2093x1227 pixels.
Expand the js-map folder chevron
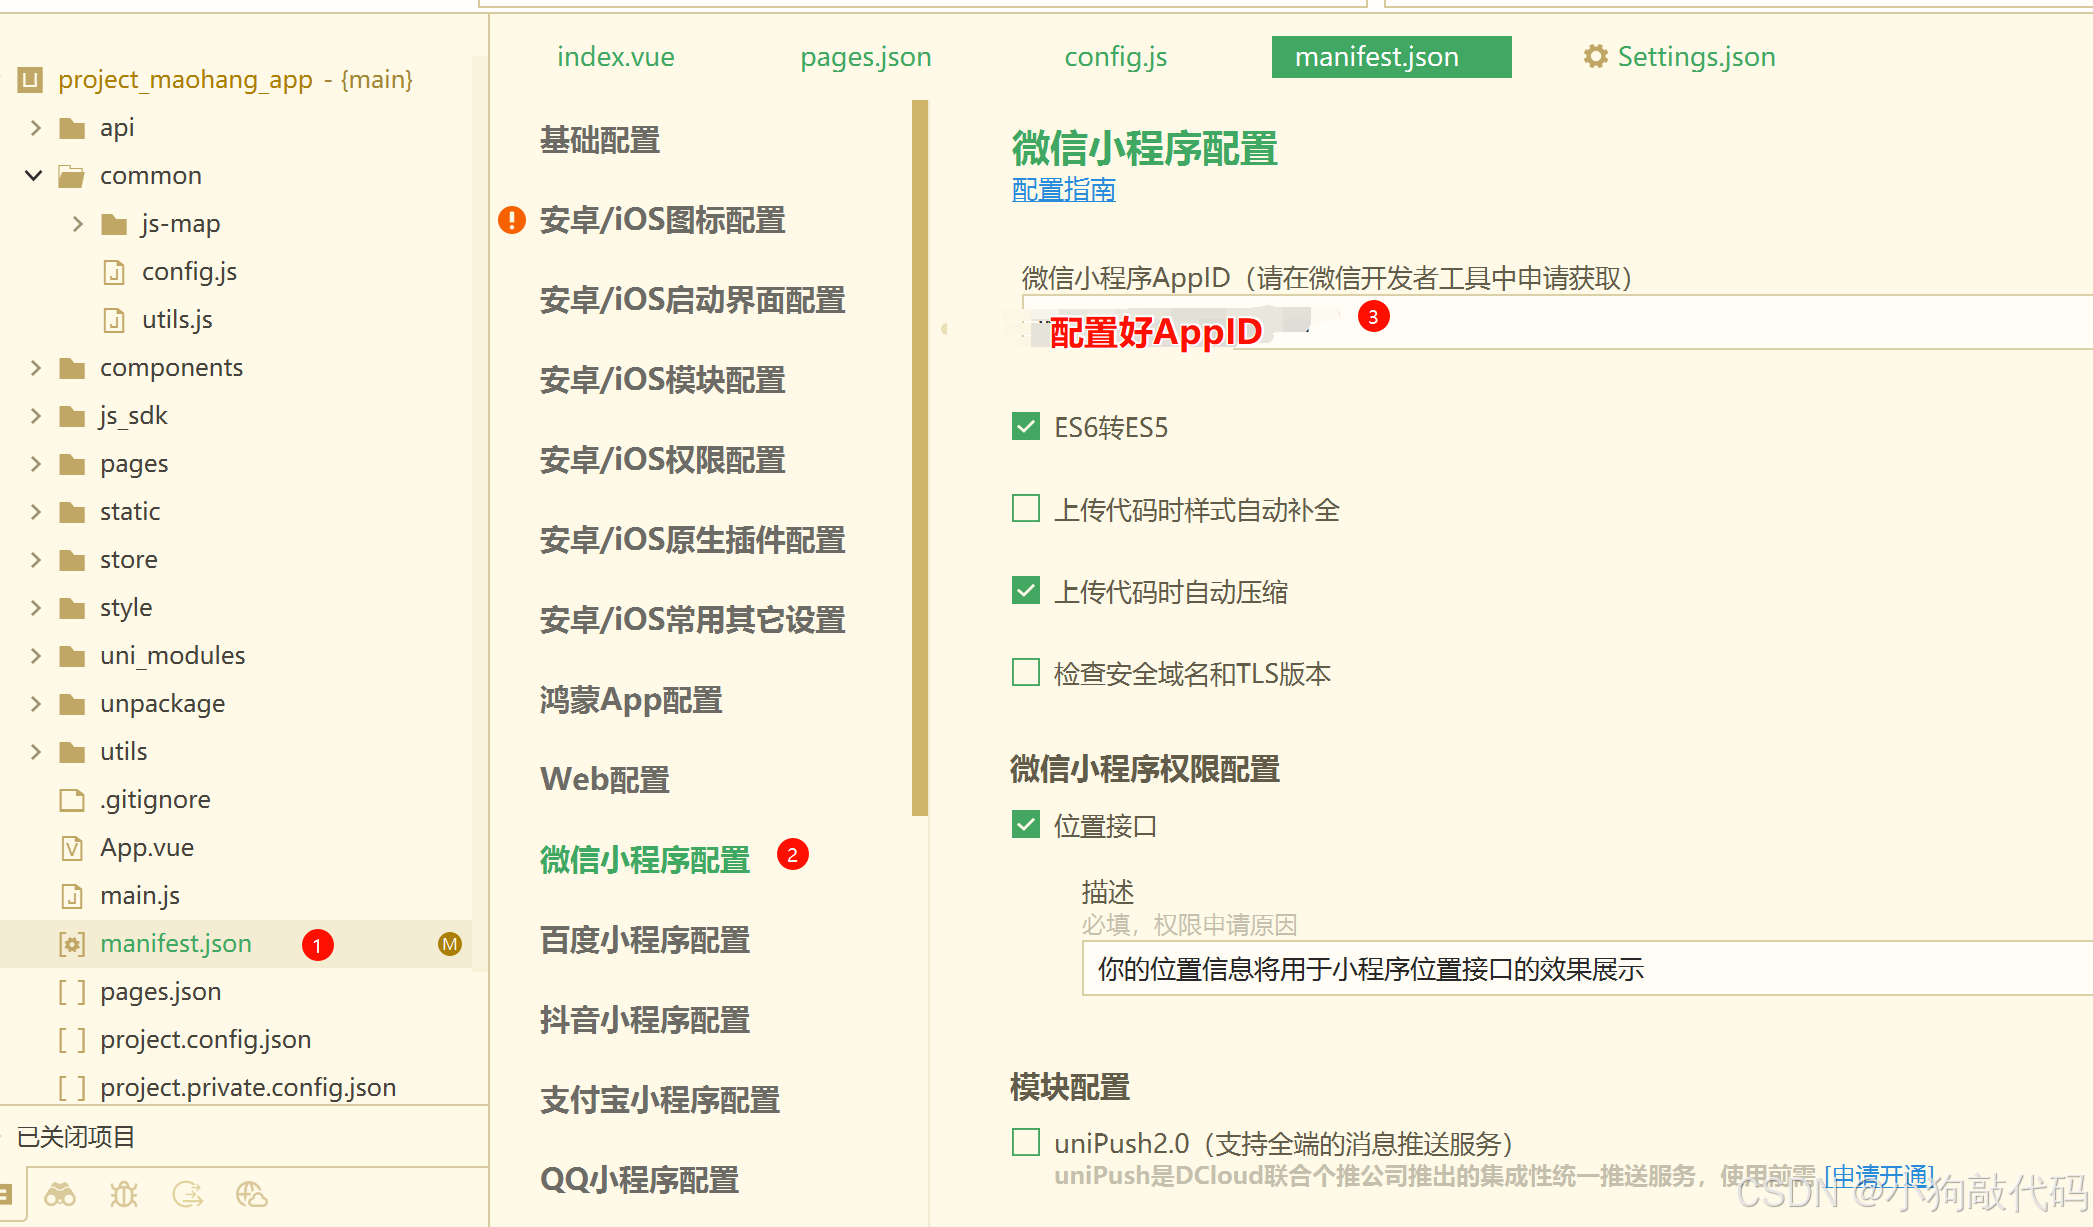(77, 224)
